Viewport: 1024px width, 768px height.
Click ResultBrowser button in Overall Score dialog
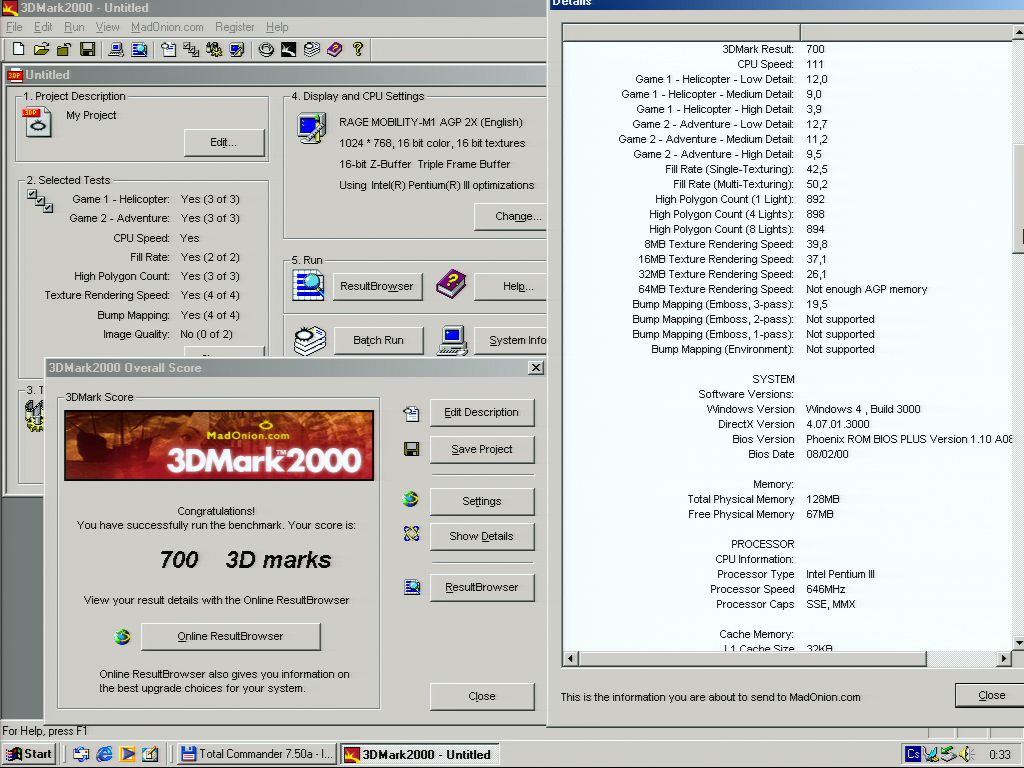click(481, 587)
